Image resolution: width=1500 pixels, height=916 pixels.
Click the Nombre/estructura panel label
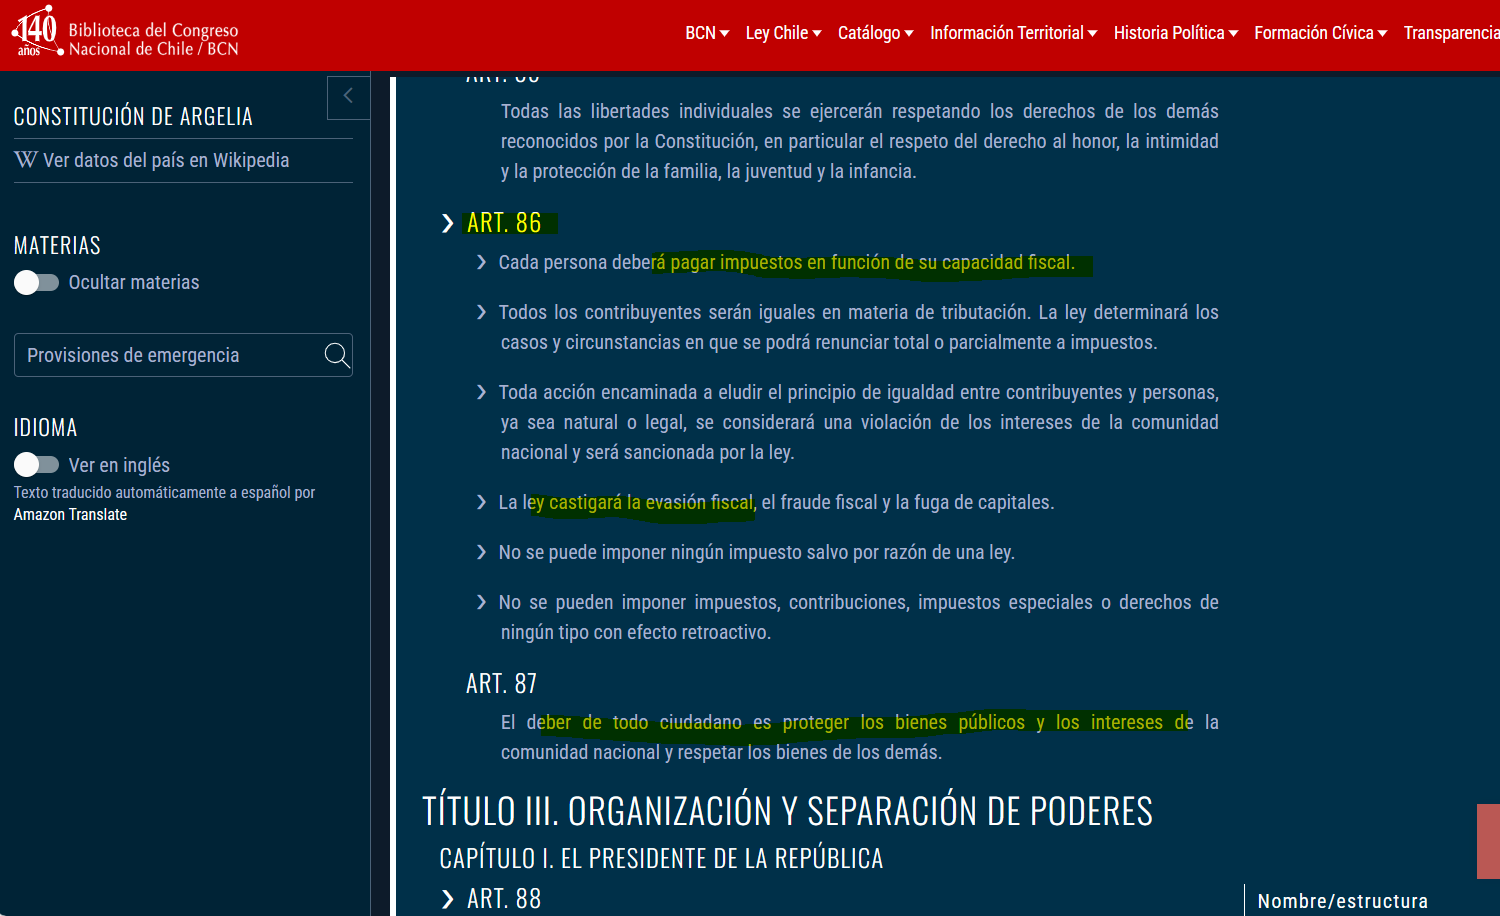pyautogui.click(x=1343, y=901)
